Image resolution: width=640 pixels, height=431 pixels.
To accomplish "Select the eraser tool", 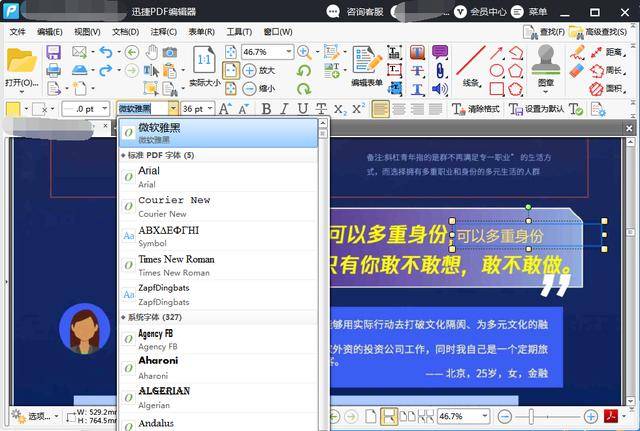I will (577, 70).
